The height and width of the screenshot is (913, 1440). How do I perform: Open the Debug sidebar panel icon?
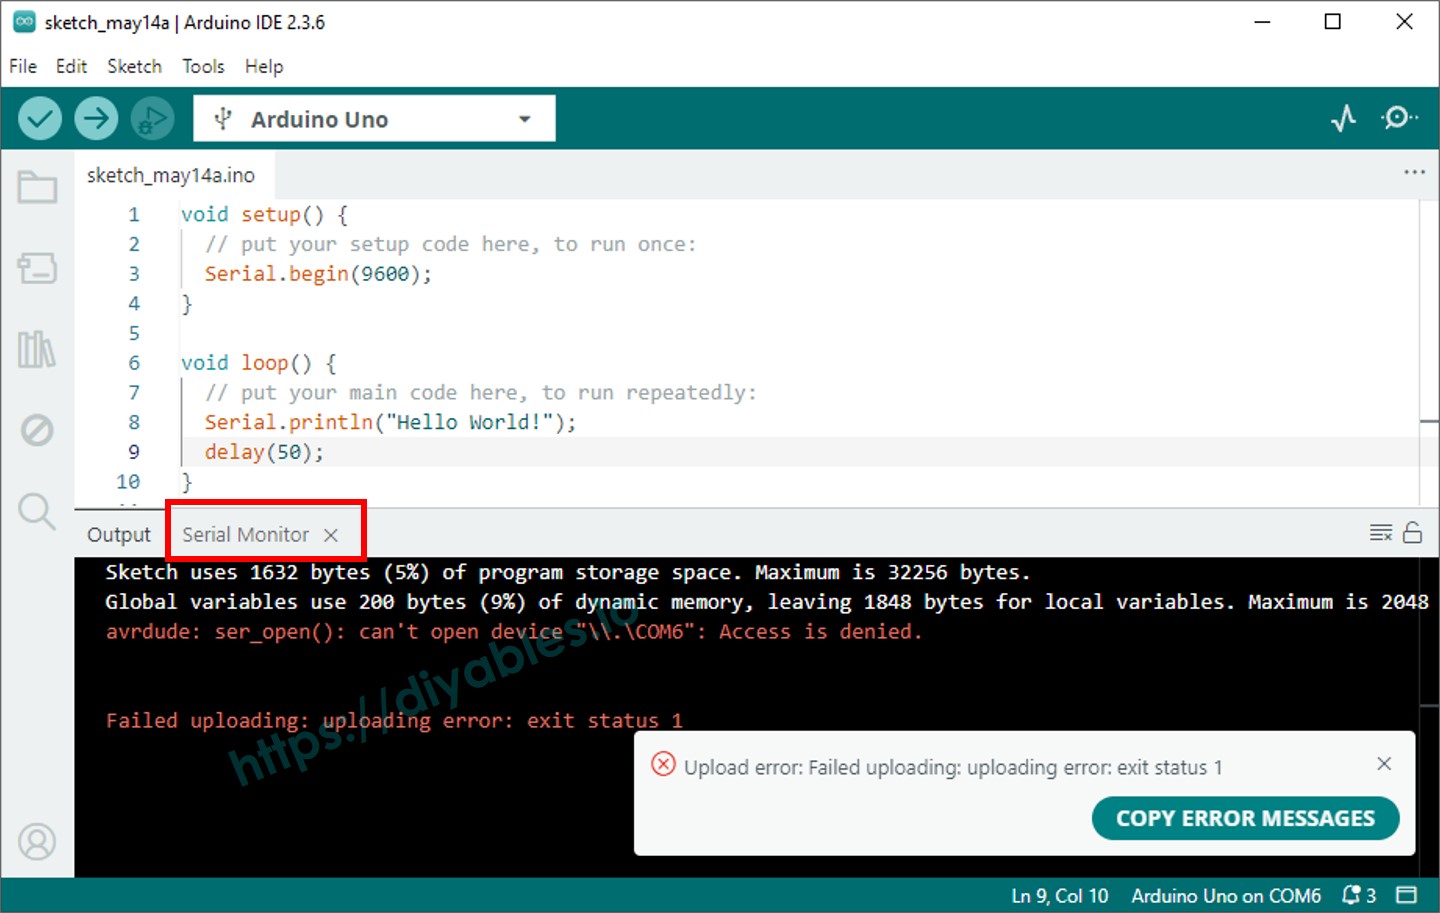coord(37,430)
